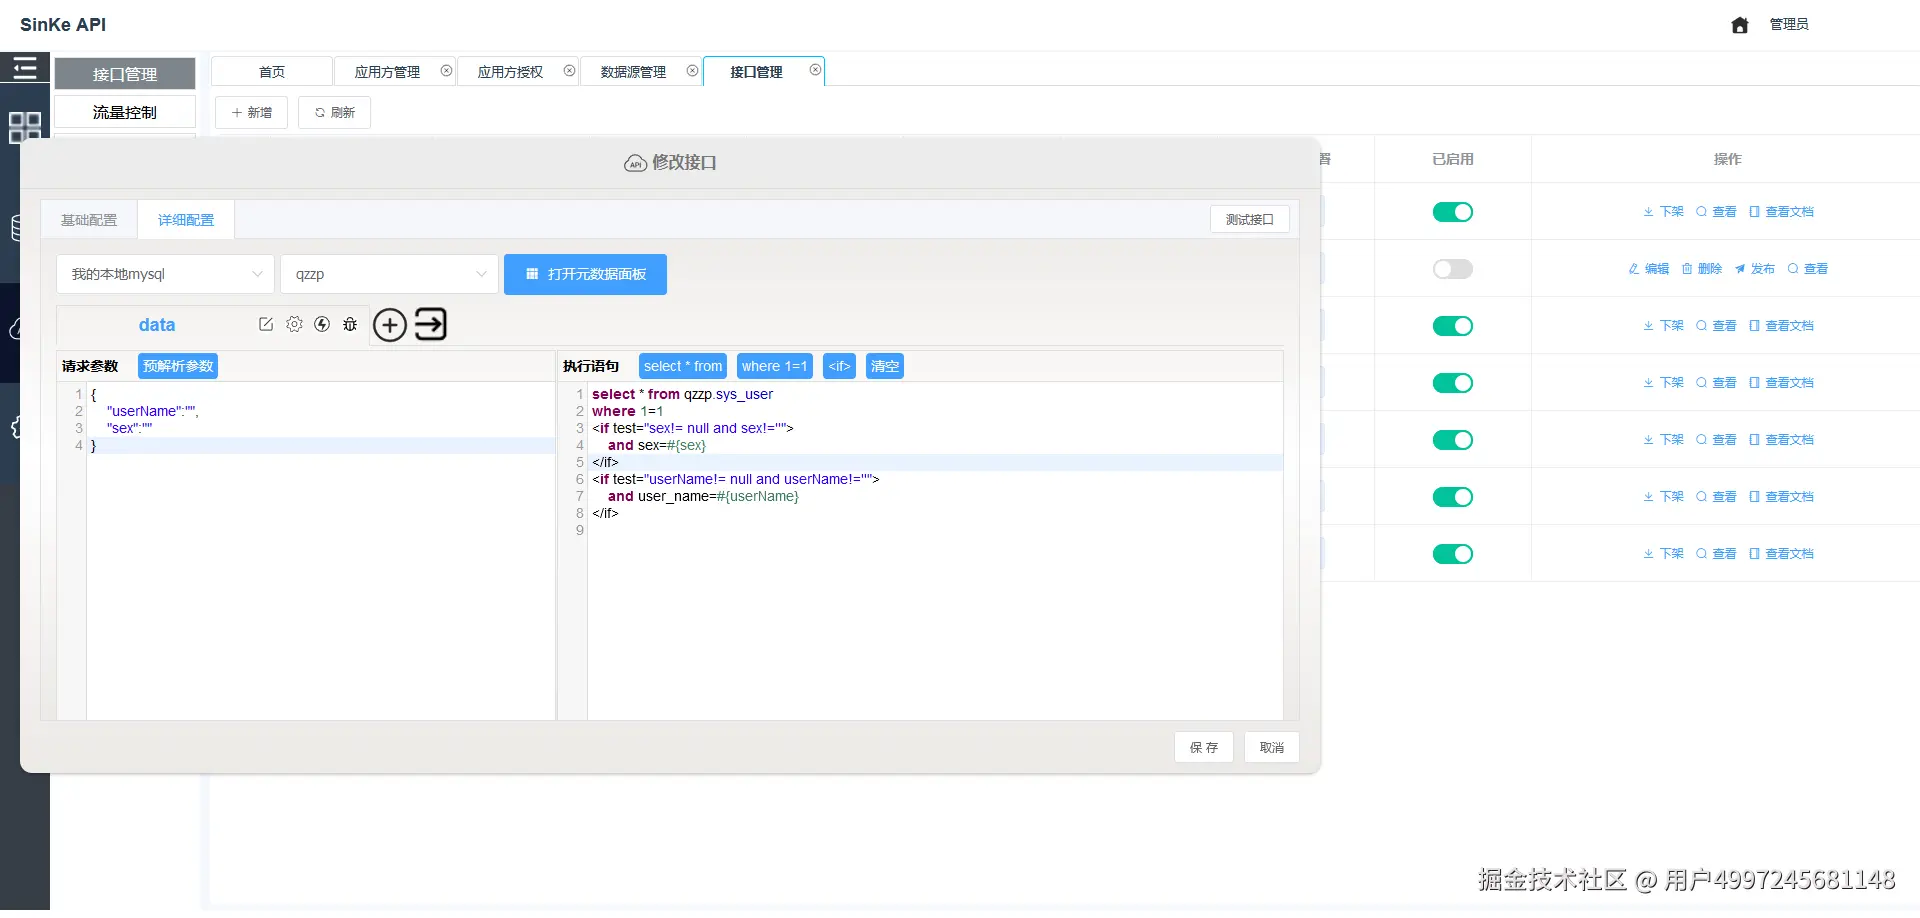Viewport: 1920px width, 918px height.
Task: Click 发布 in the disabled row
Action: tap(1755, 269)
